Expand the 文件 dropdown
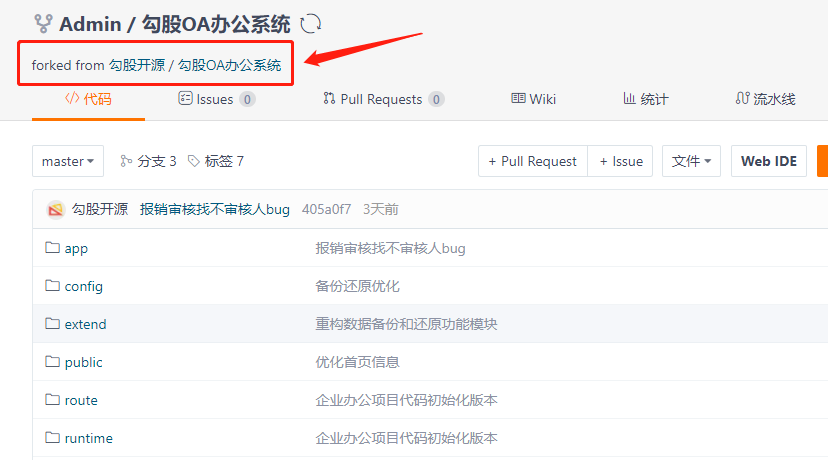The image size is (828, 460). tap(691, 161)
